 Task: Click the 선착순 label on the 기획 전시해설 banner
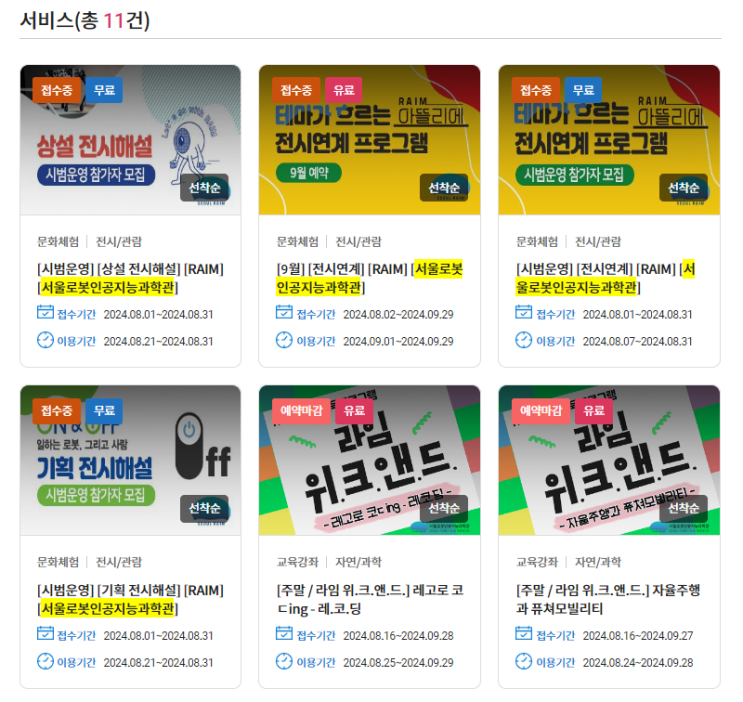[204, 509]
